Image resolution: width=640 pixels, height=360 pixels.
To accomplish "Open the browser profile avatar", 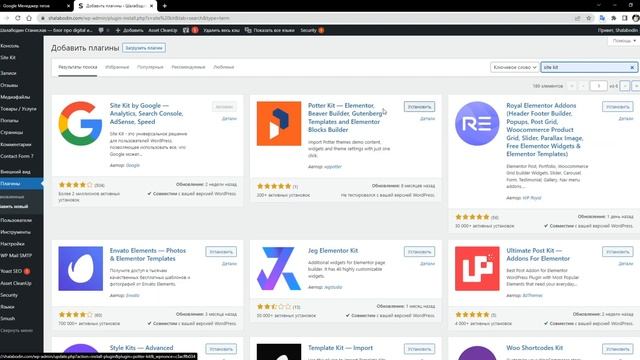I will (x=636, y=18).
